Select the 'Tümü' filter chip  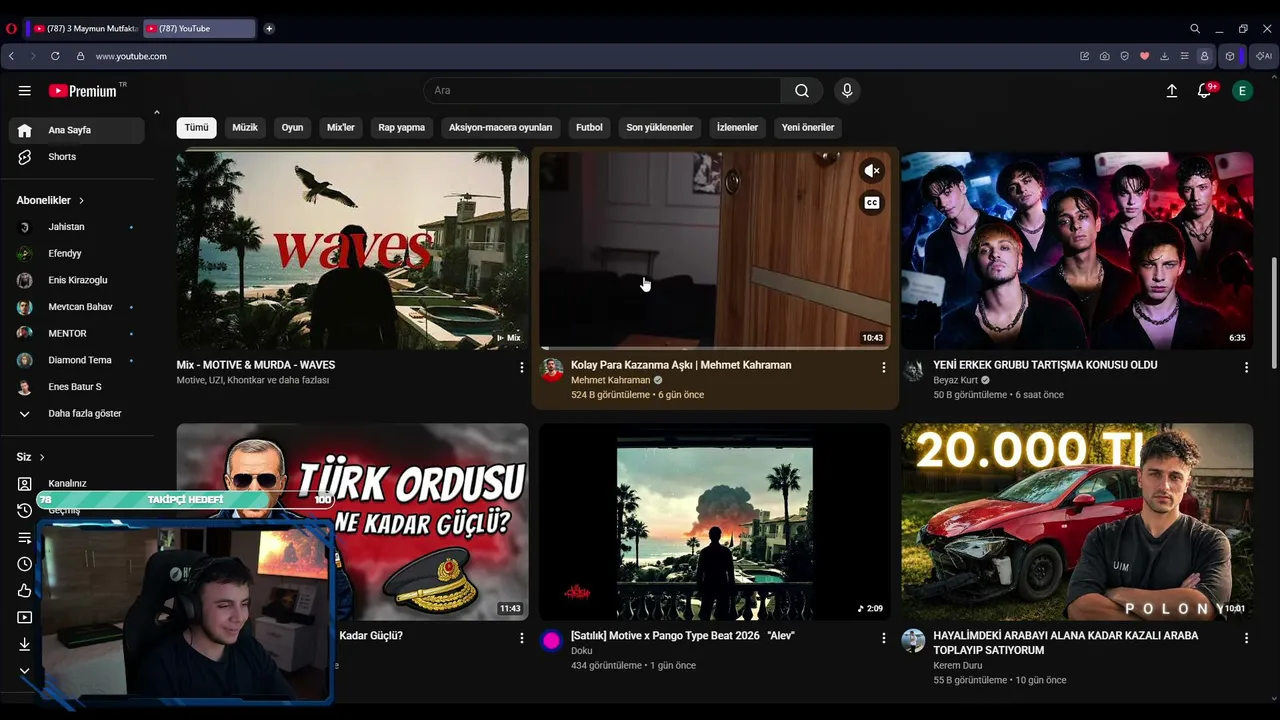coord(196,128)
